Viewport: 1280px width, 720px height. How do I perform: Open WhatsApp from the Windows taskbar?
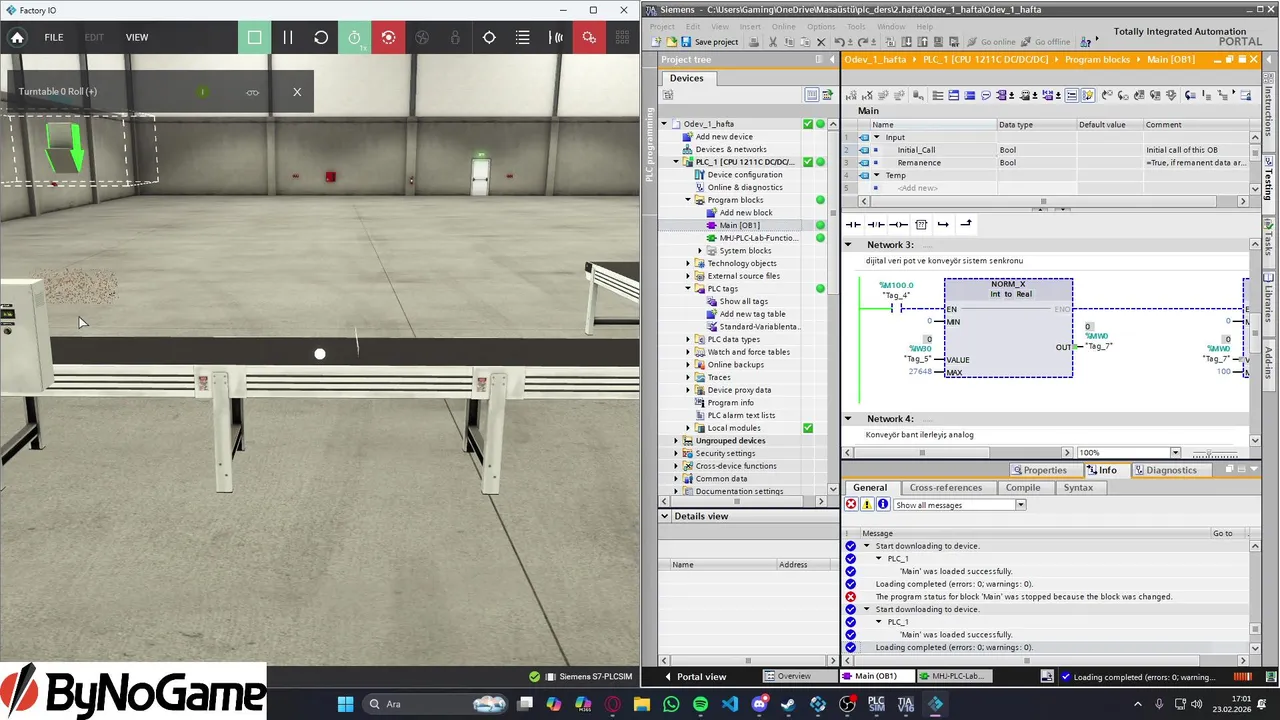click(671, 704)
